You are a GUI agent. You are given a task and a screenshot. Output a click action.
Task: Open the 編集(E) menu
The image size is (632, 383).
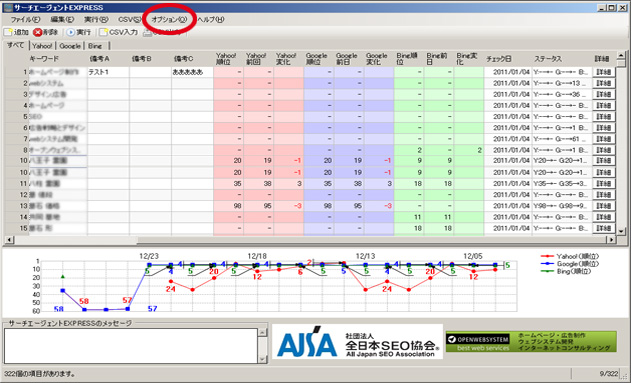[62, 19]
